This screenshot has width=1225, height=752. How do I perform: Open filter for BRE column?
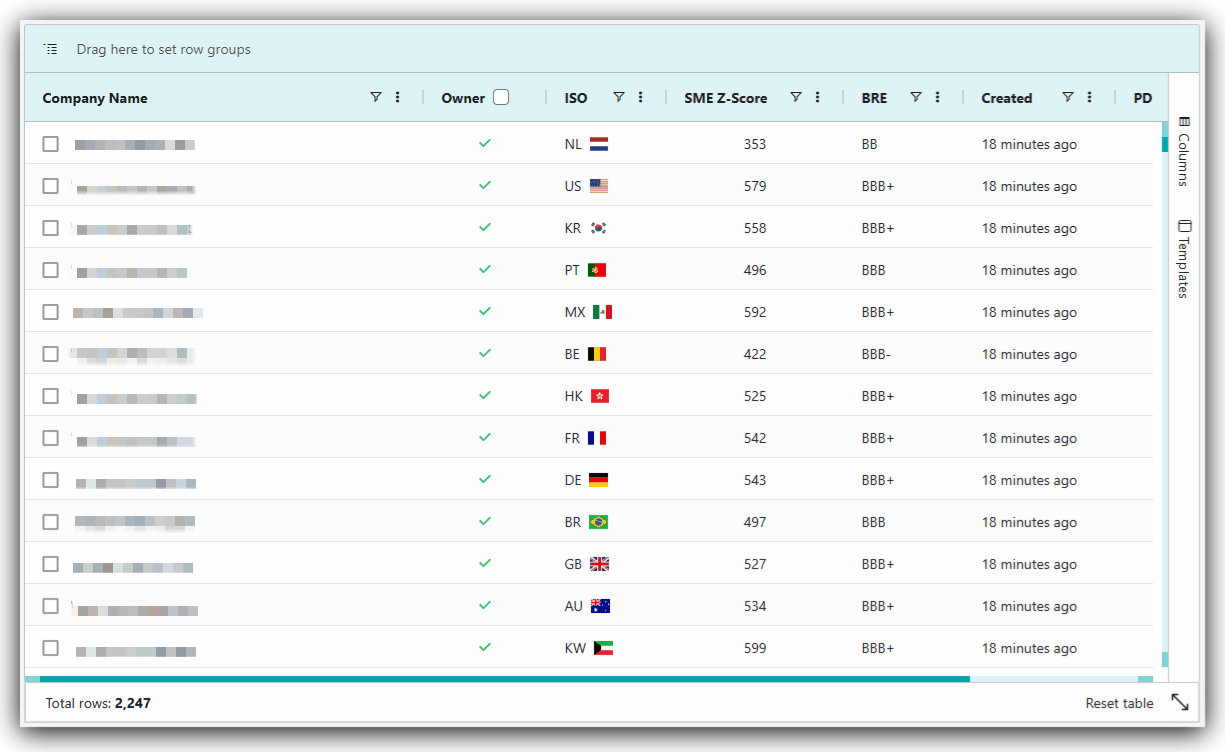coord(916,97)
